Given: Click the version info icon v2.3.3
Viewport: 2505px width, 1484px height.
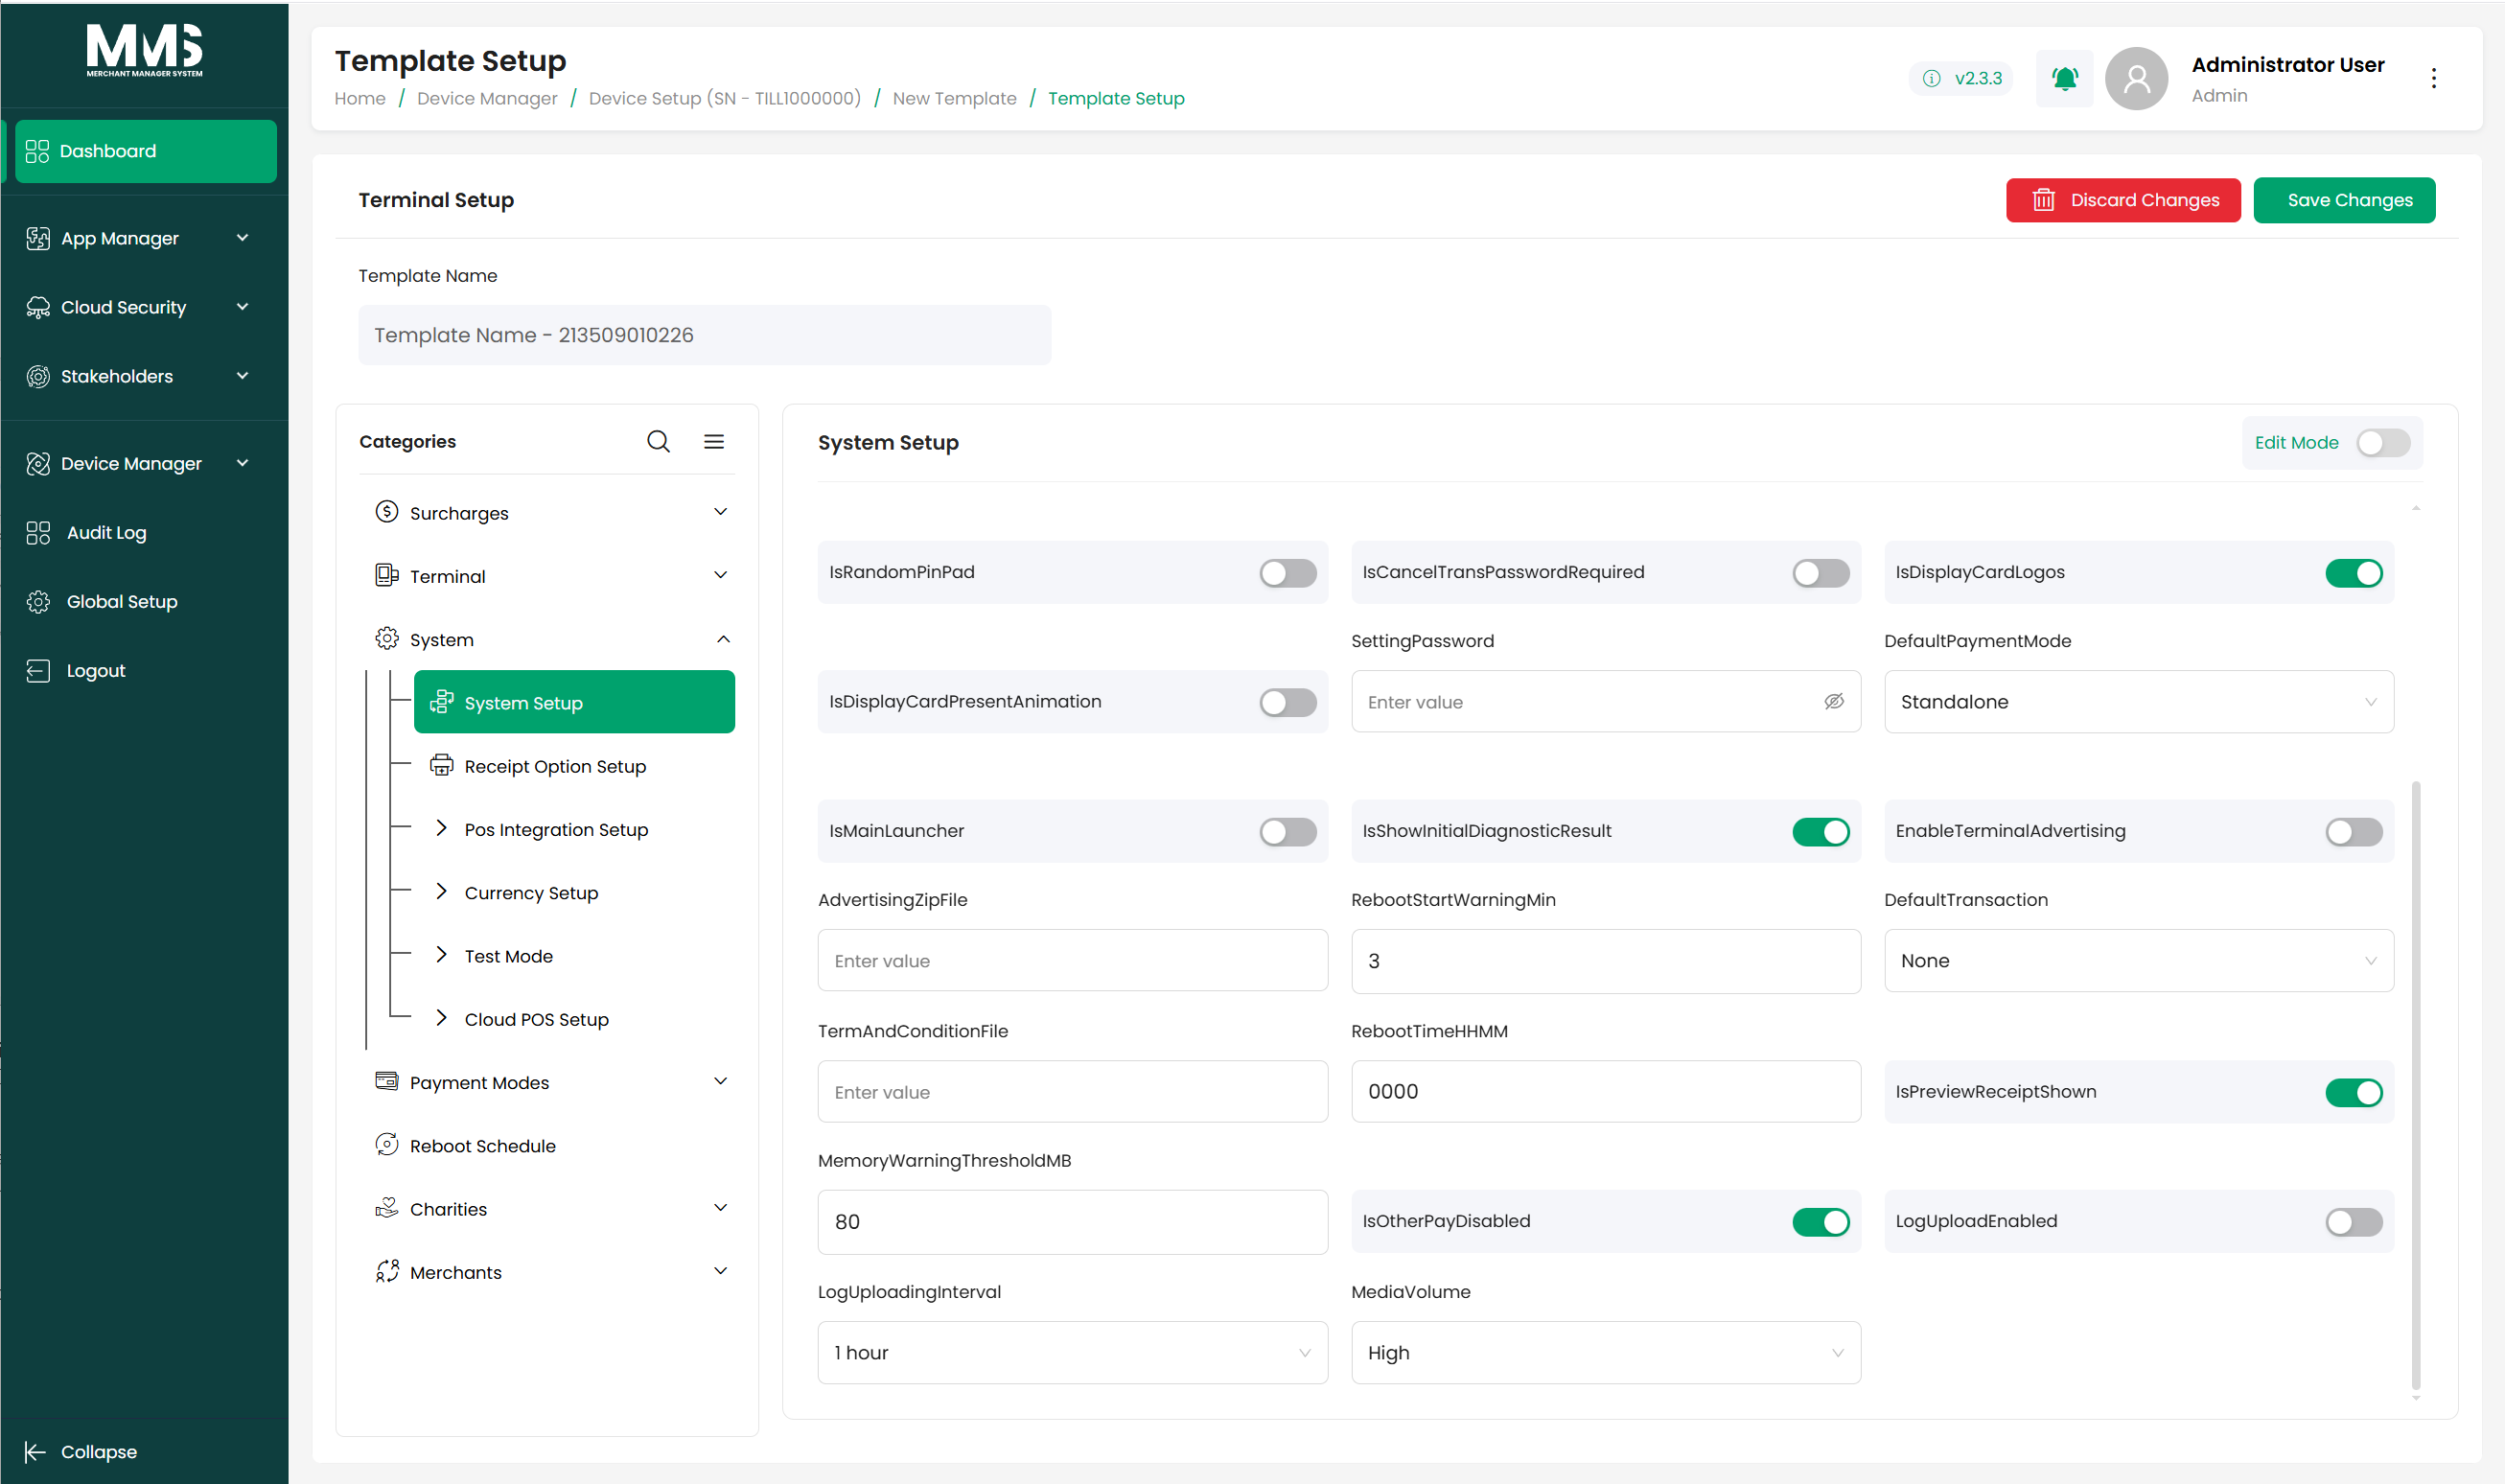Looking at the screenshot, I should [x=1932, y=78].
